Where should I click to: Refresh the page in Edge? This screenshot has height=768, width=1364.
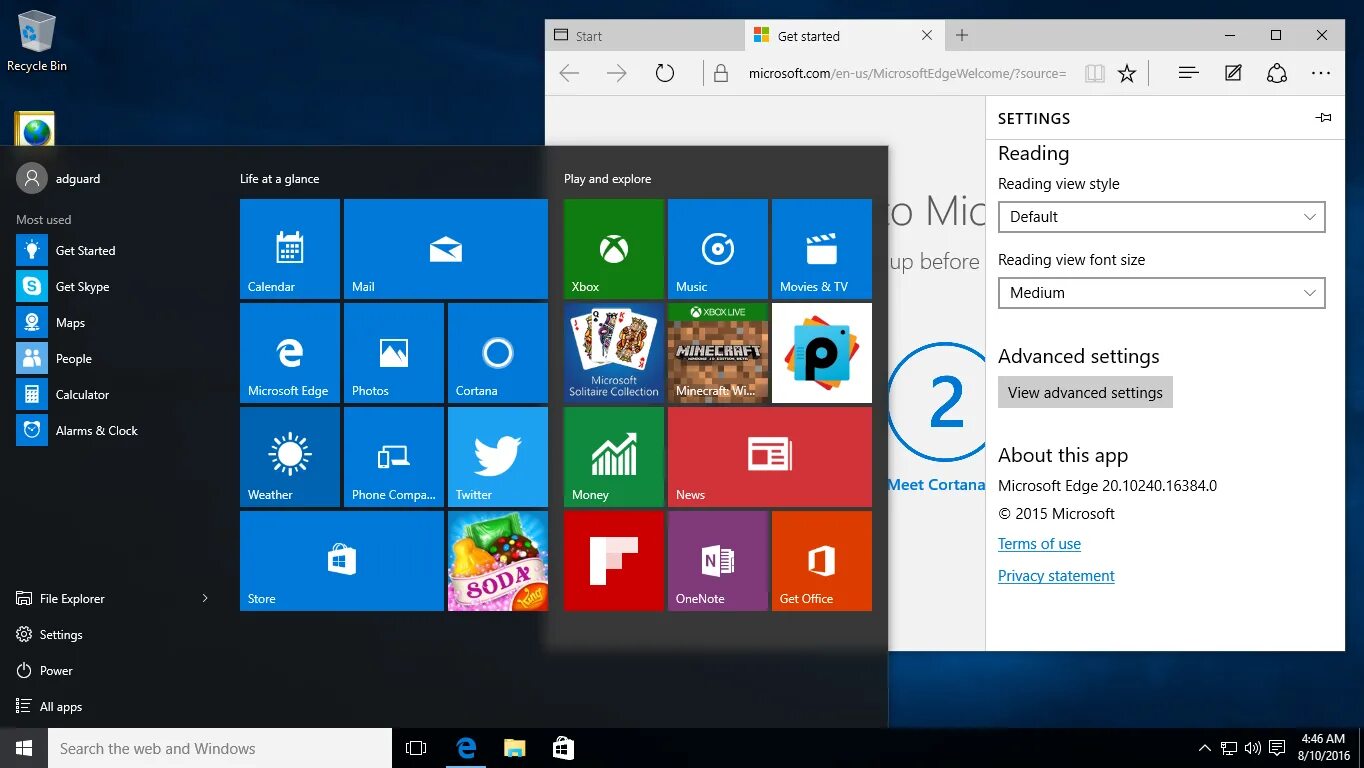point(665,73)
